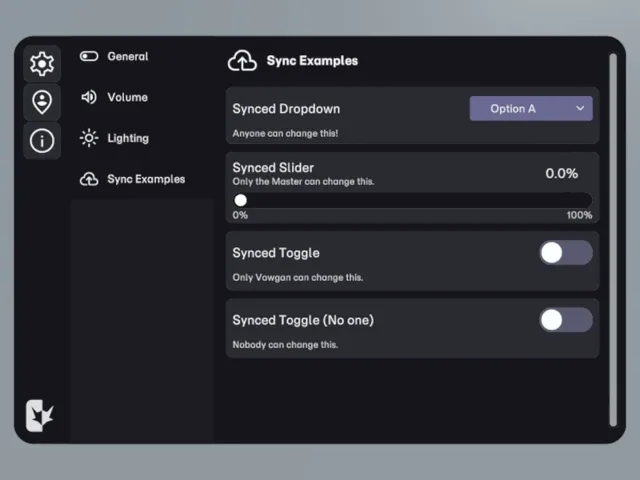The width and height of the screenshot is (640, 480).
Task: Click the Sync Examples heading text
Action: coord(312,61)
